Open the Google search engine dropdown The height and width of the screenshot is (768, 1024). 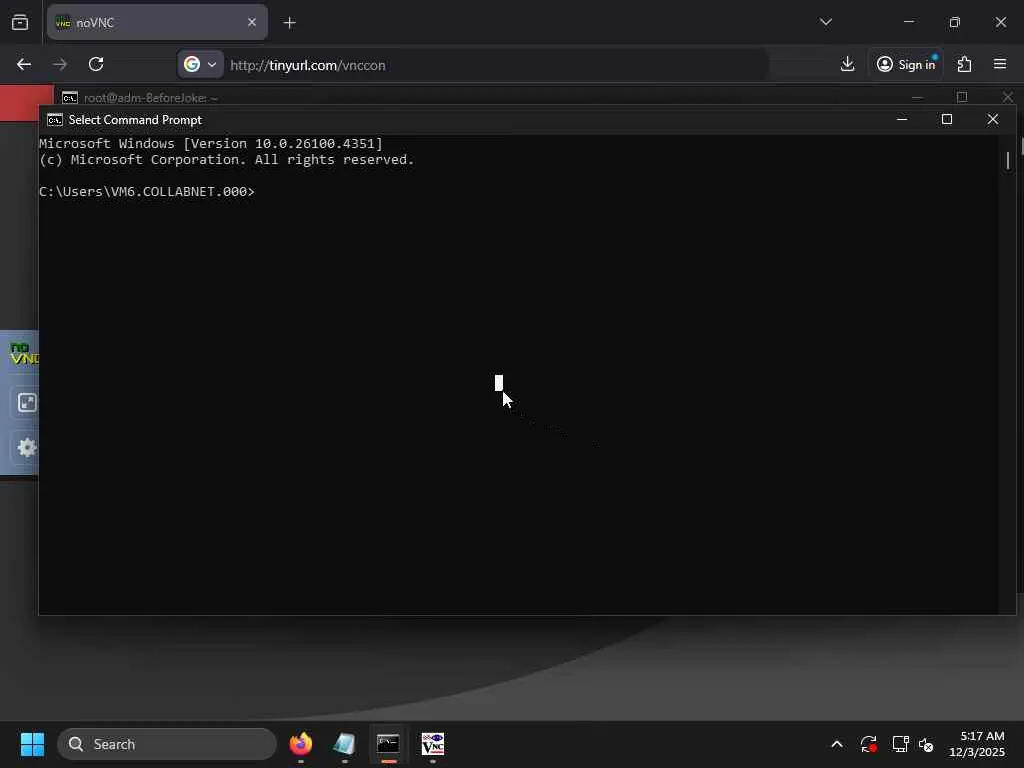(200, 65)
